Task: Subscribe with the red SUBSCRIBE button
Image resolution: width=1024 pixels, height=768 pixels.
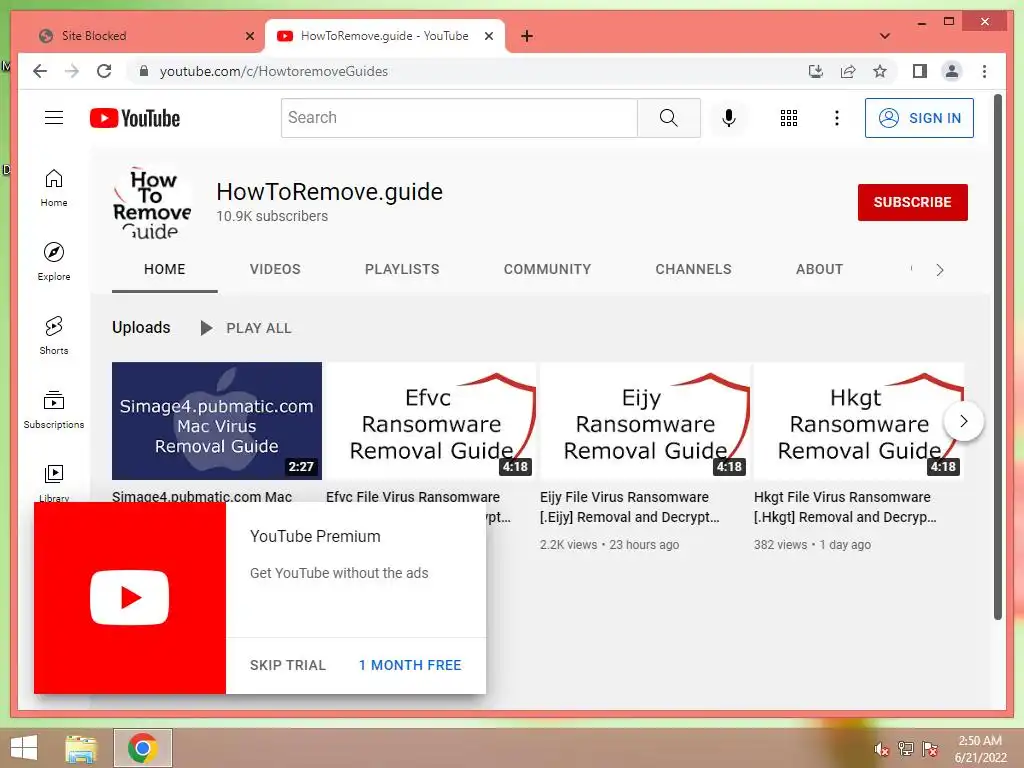Action: tap(912, 202)
